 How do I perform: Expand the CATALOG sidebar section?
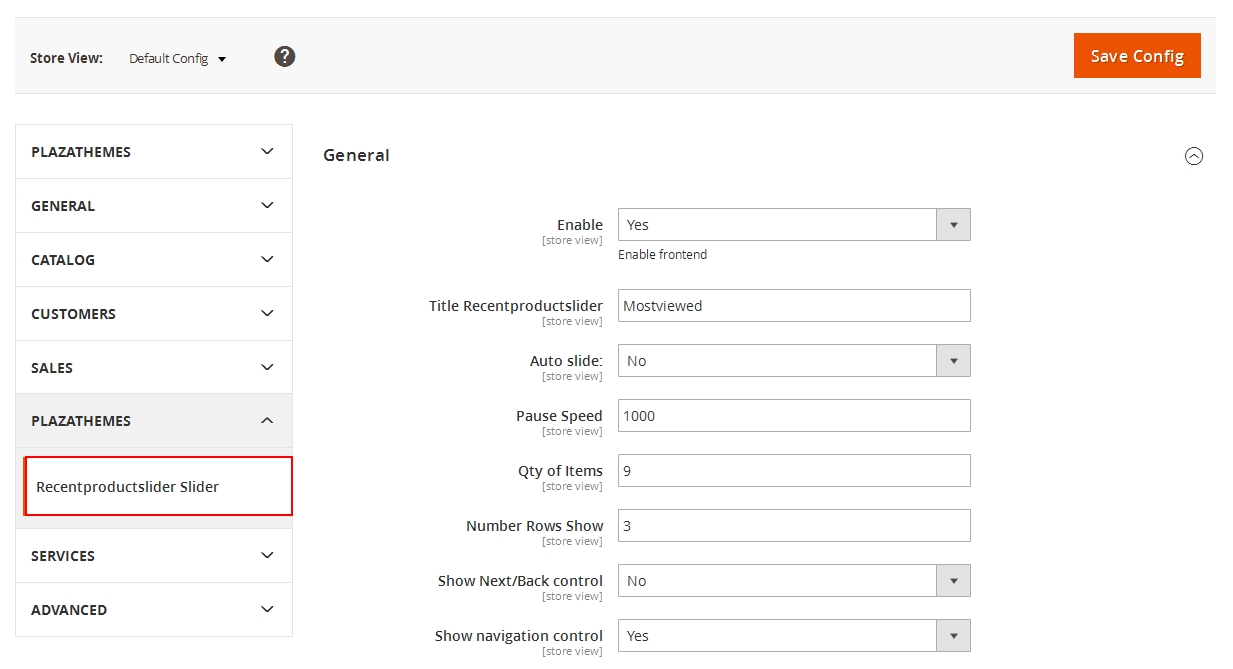(x=154, y=260)
